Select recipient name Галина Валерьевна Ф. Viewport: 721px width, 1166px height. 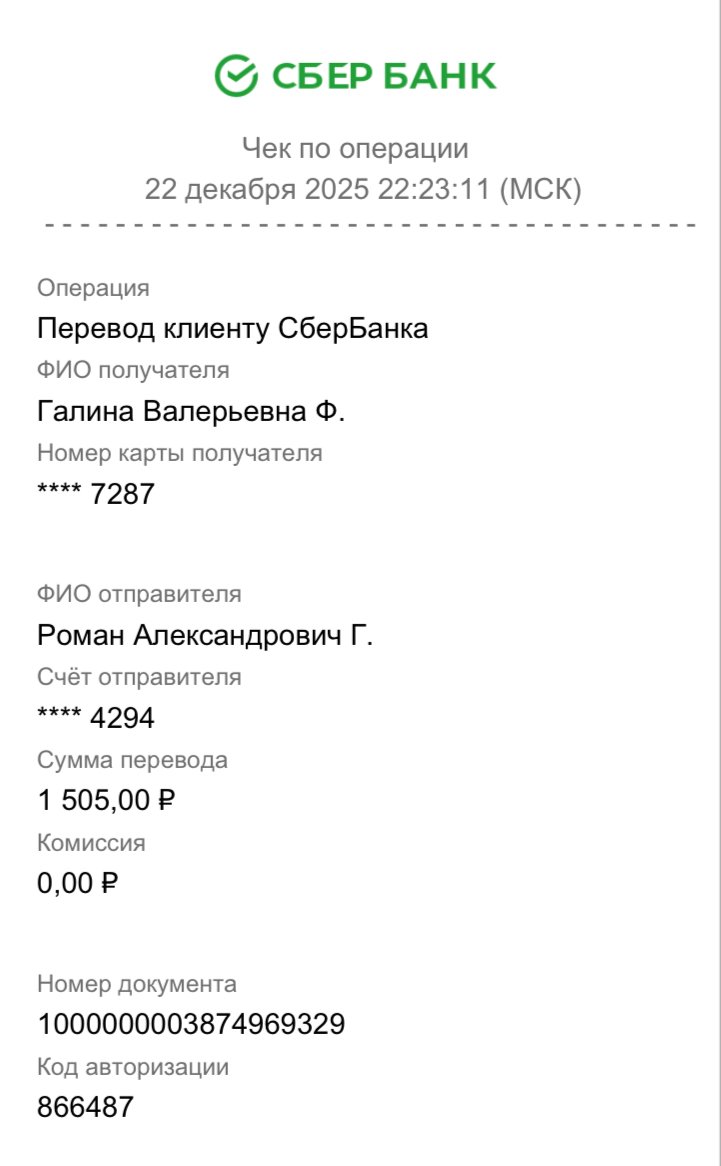191,411
